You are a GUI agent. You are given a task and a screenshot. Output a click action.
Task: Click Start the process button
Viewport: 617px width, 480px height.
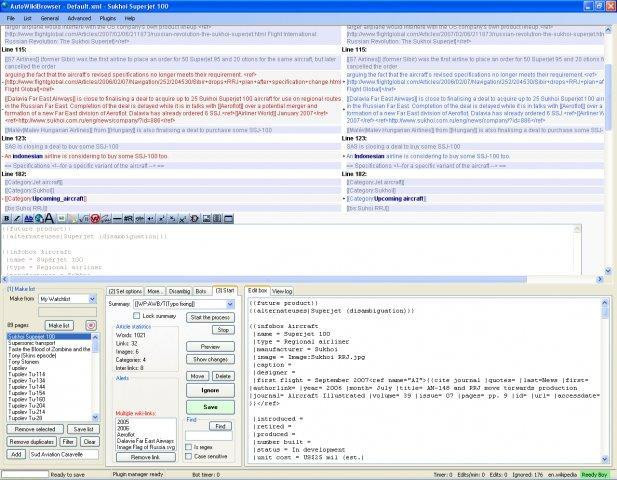(x=210, y=317)
